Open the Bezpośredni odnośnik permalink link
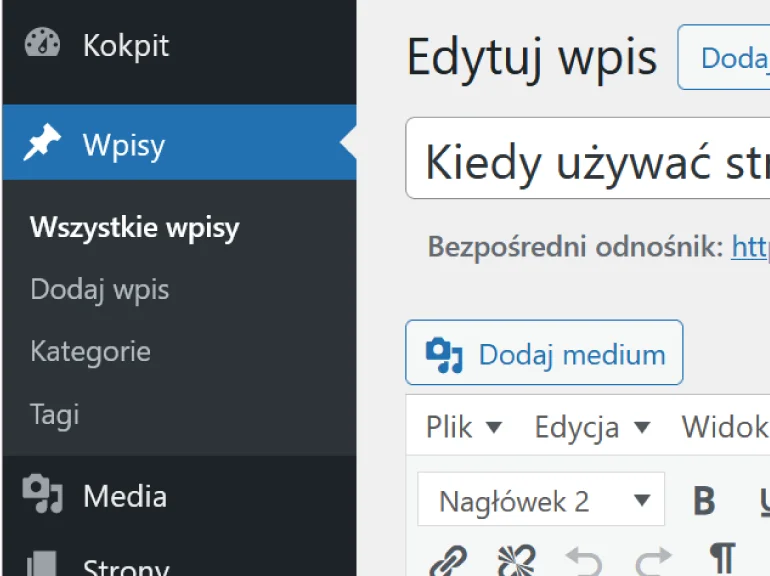Viewport: 770px width, 576px height. (x=750, y=246)
